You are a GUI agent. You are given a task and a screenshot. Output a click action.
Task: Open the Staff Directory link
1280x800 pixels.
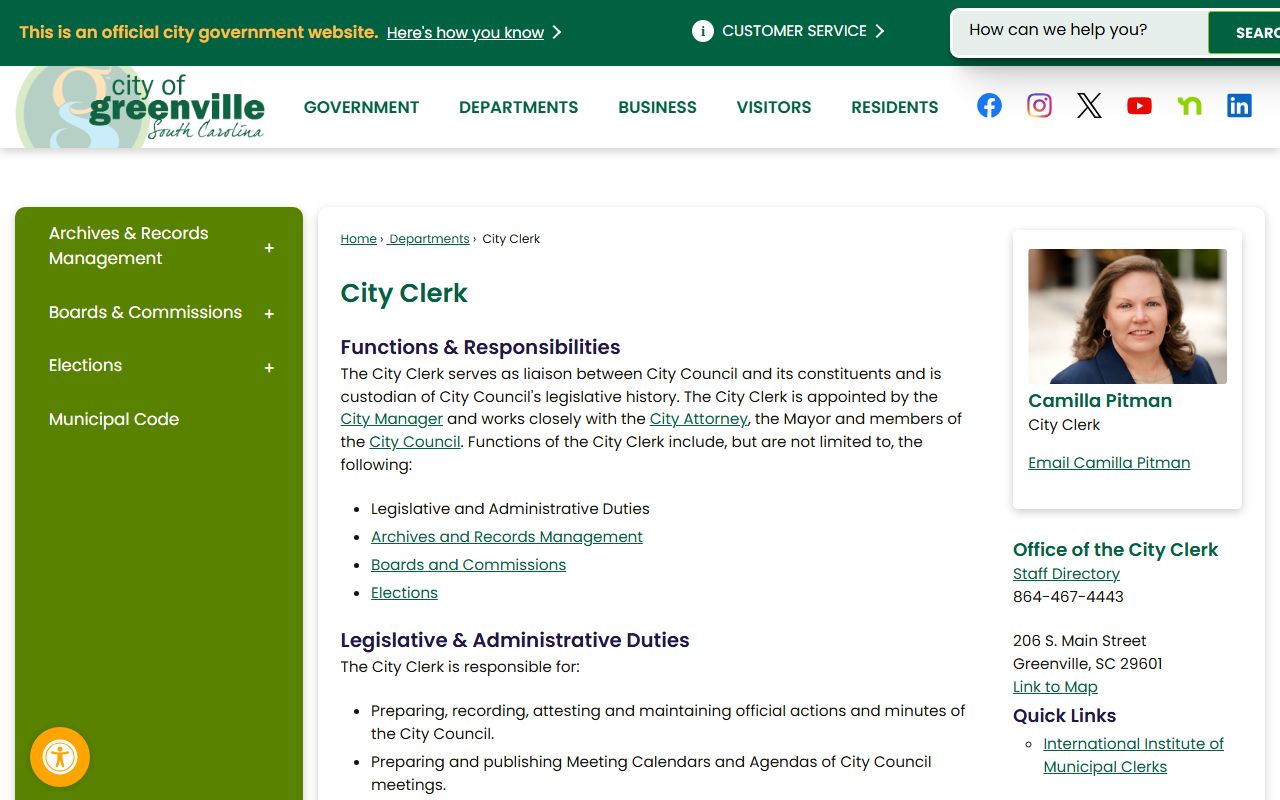pyautogui.click(x=1066, y=574)
